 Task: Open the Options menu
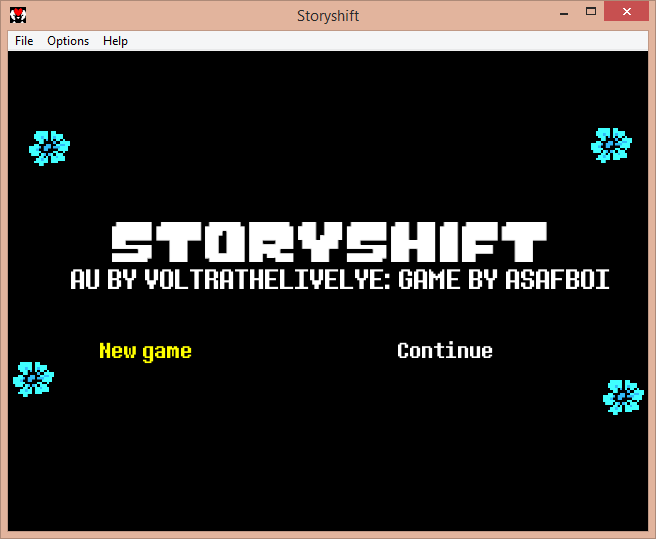(68, 41)
